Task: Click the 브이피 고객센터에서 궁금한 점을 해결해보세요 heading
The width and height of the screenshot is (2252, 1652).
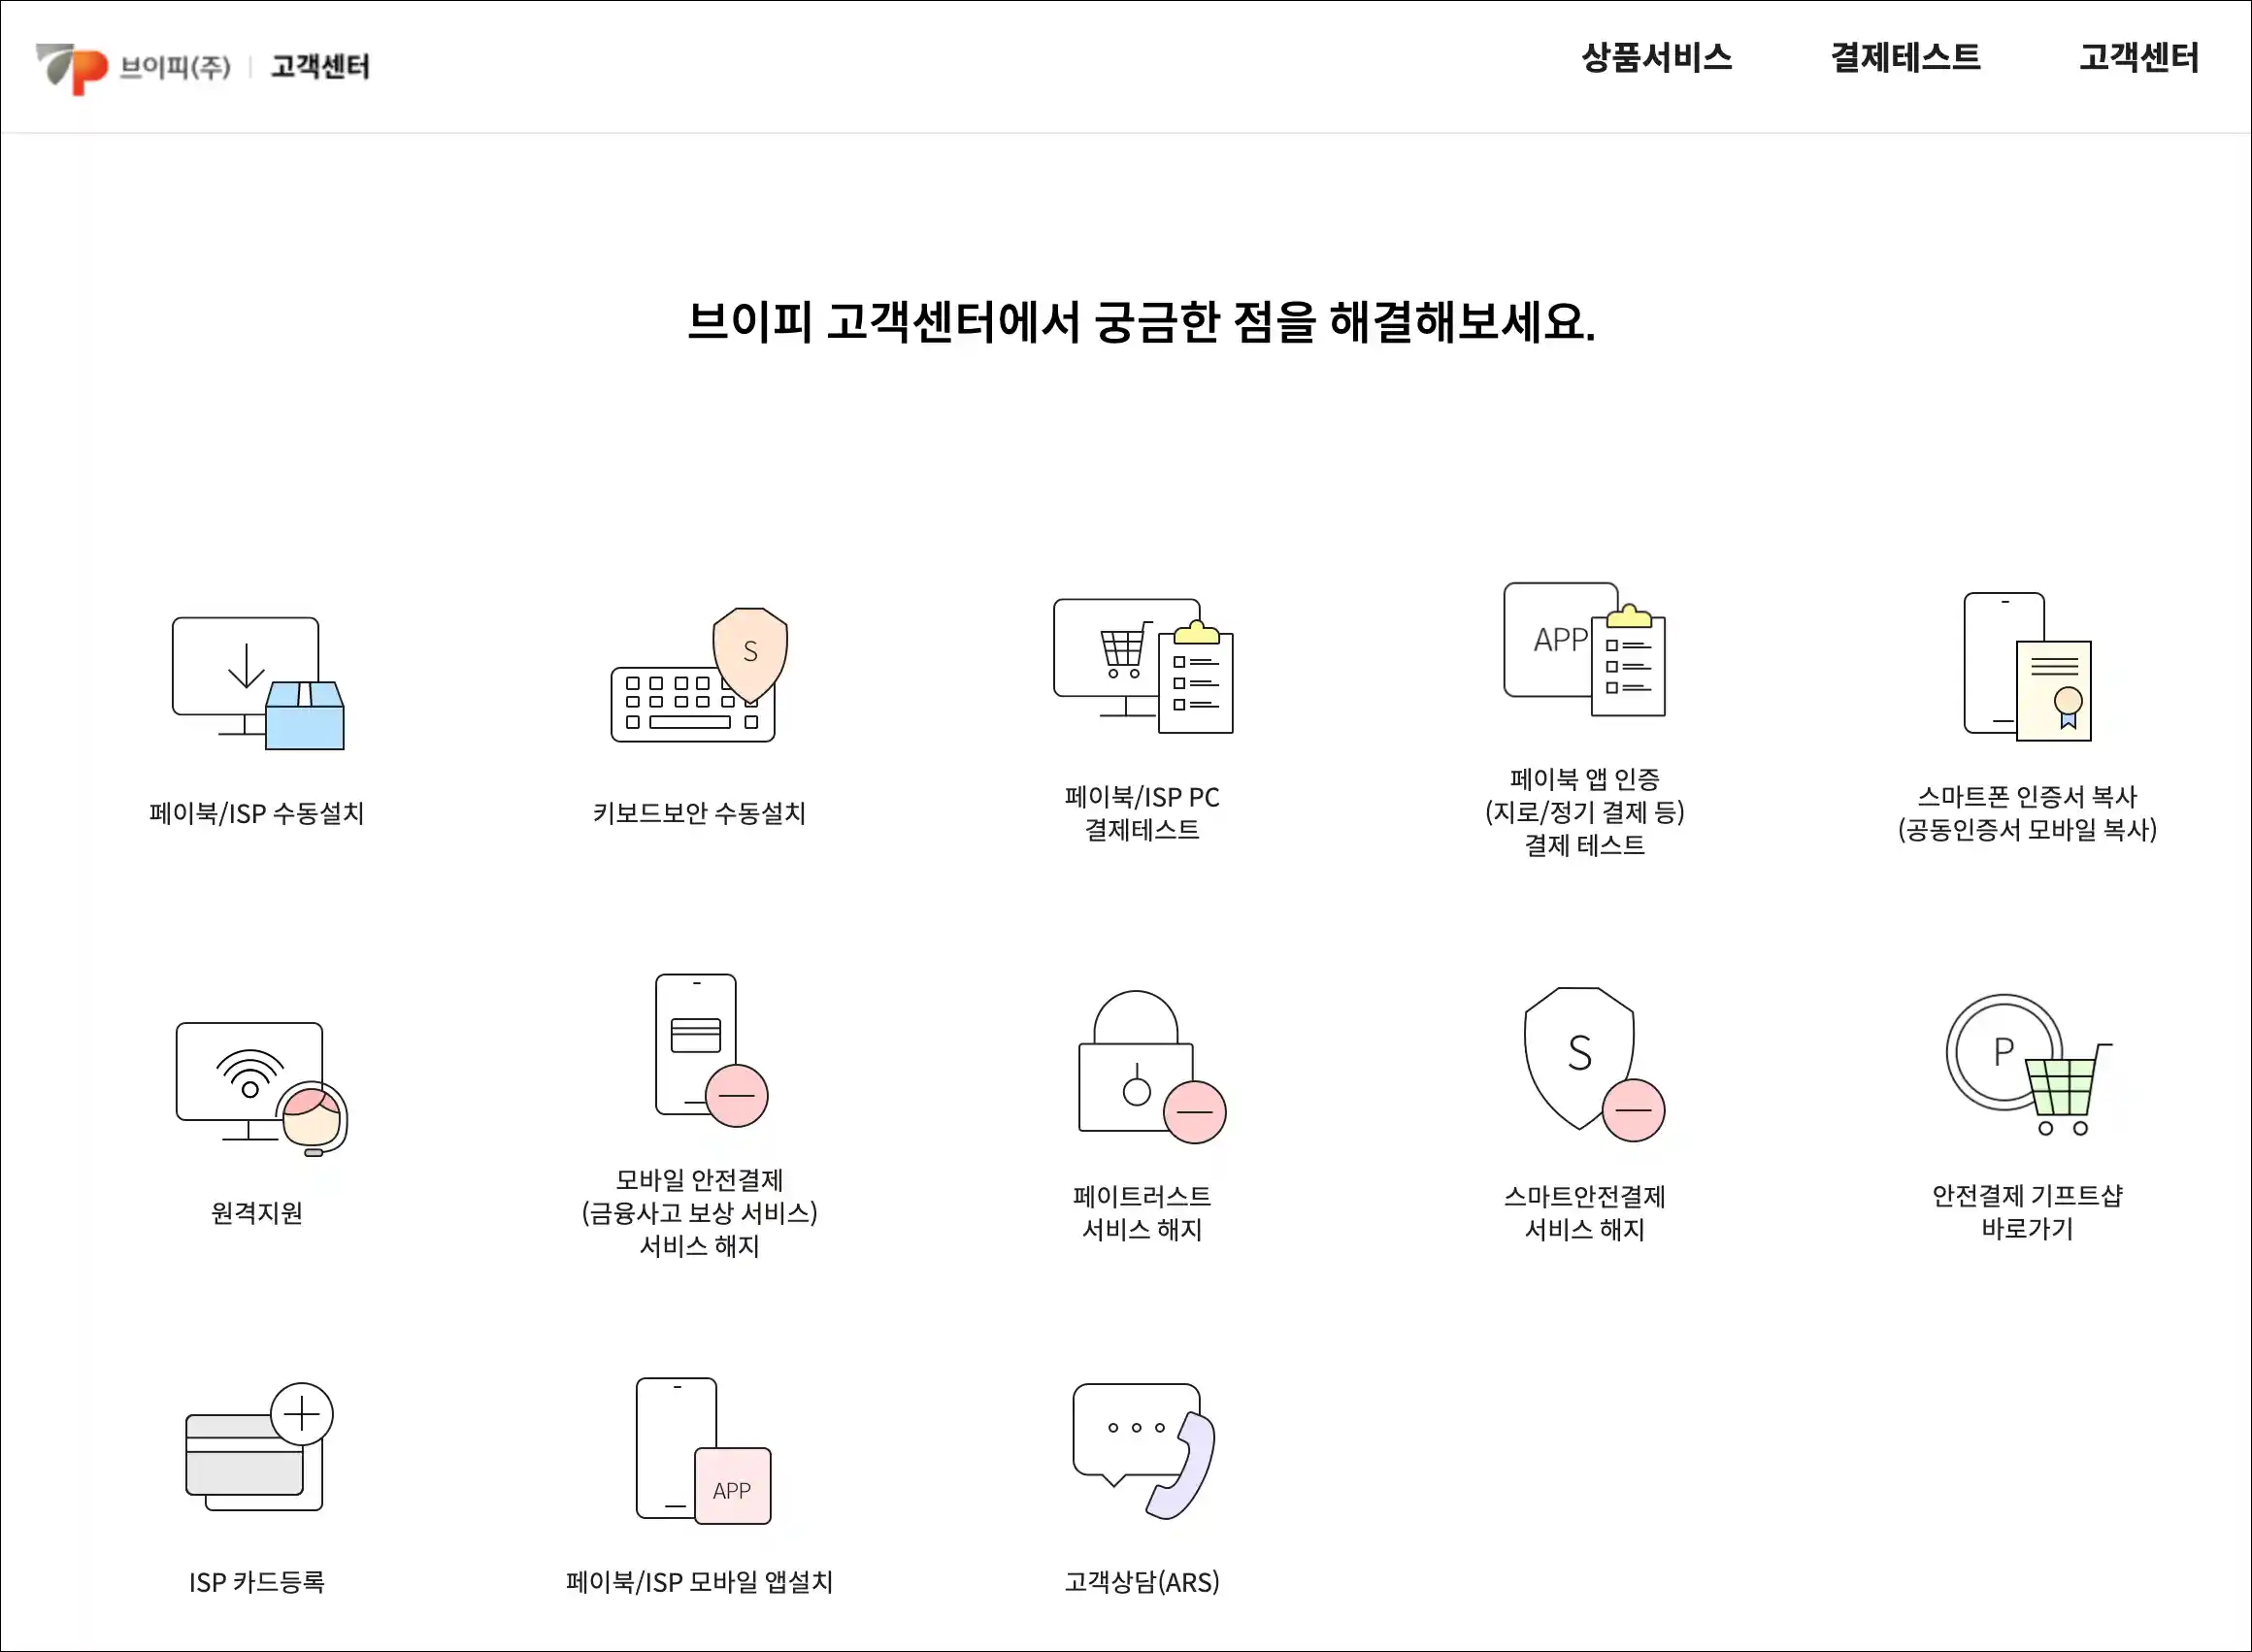Action: (1141, 322)
